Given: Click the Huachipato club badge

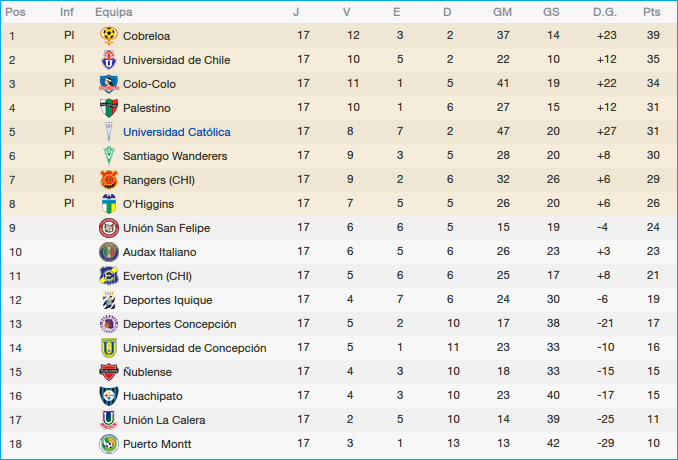Looking at the screenshot, I should pyautogui.click(x=108, y=395).
